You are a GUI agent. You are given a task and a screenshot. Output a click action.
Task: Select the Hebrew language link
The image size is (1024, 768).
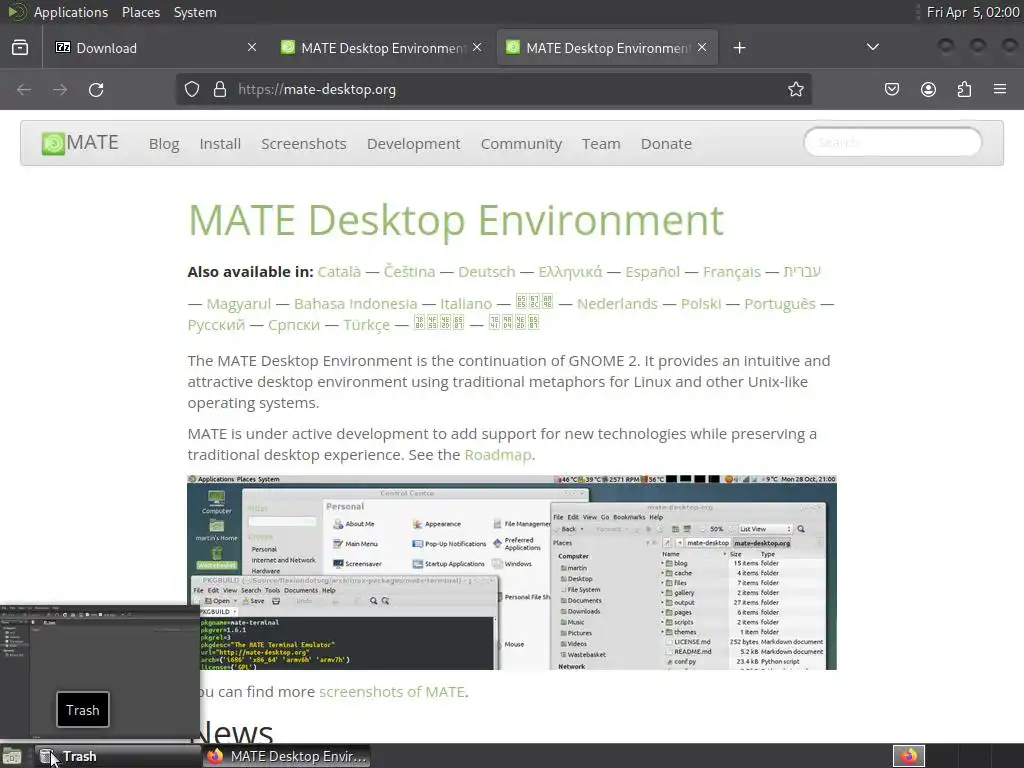point(802,272)
